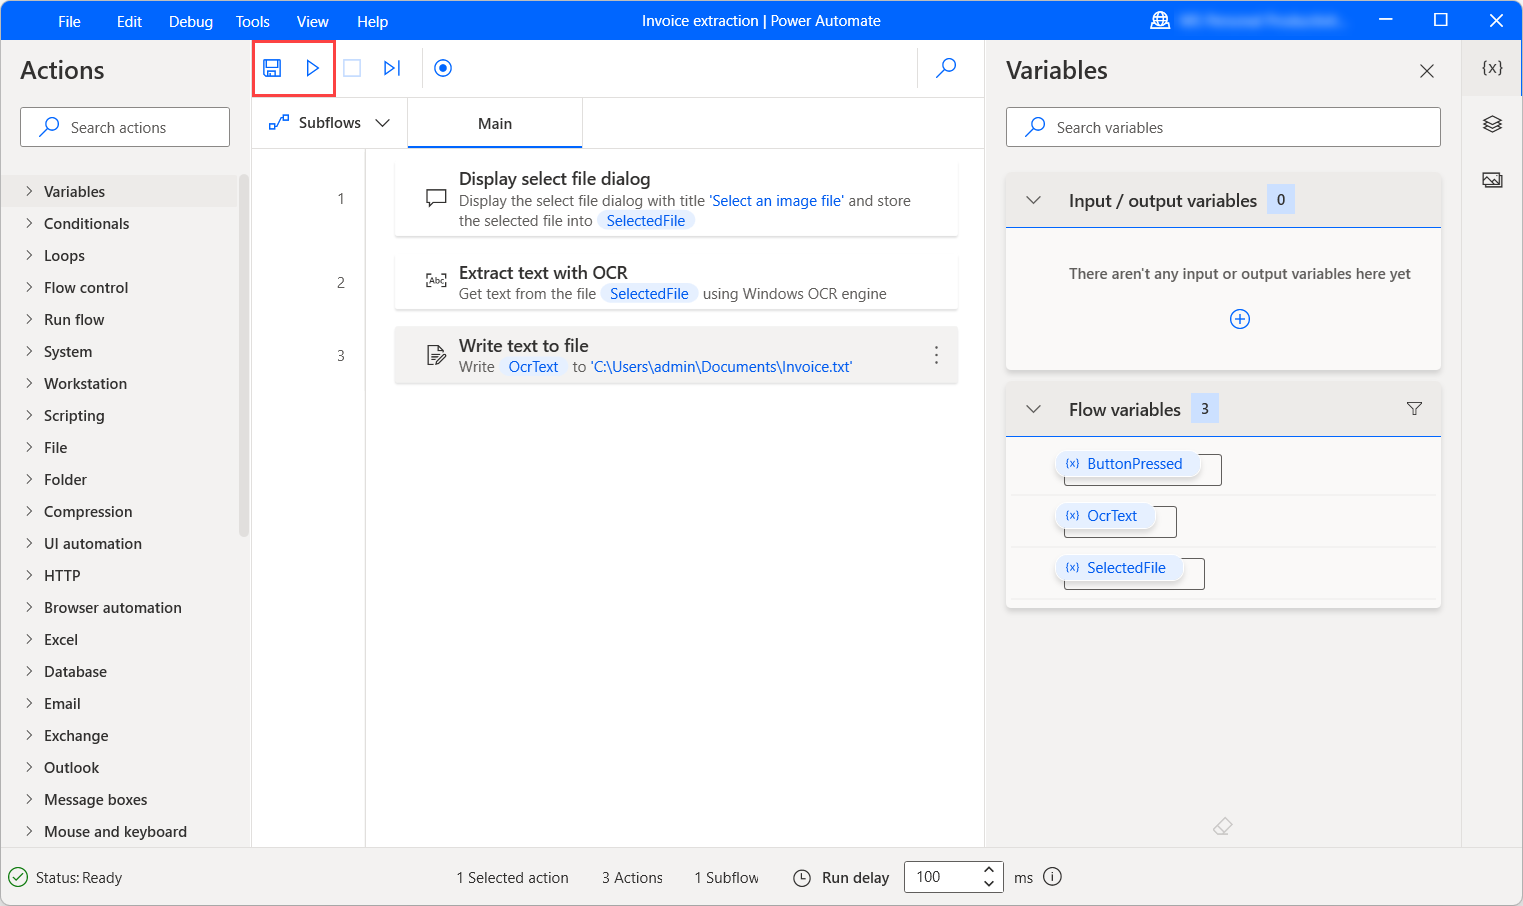Expand the Excel action group
Viewport: 1523px width, 906px height.
coord(29,639)
